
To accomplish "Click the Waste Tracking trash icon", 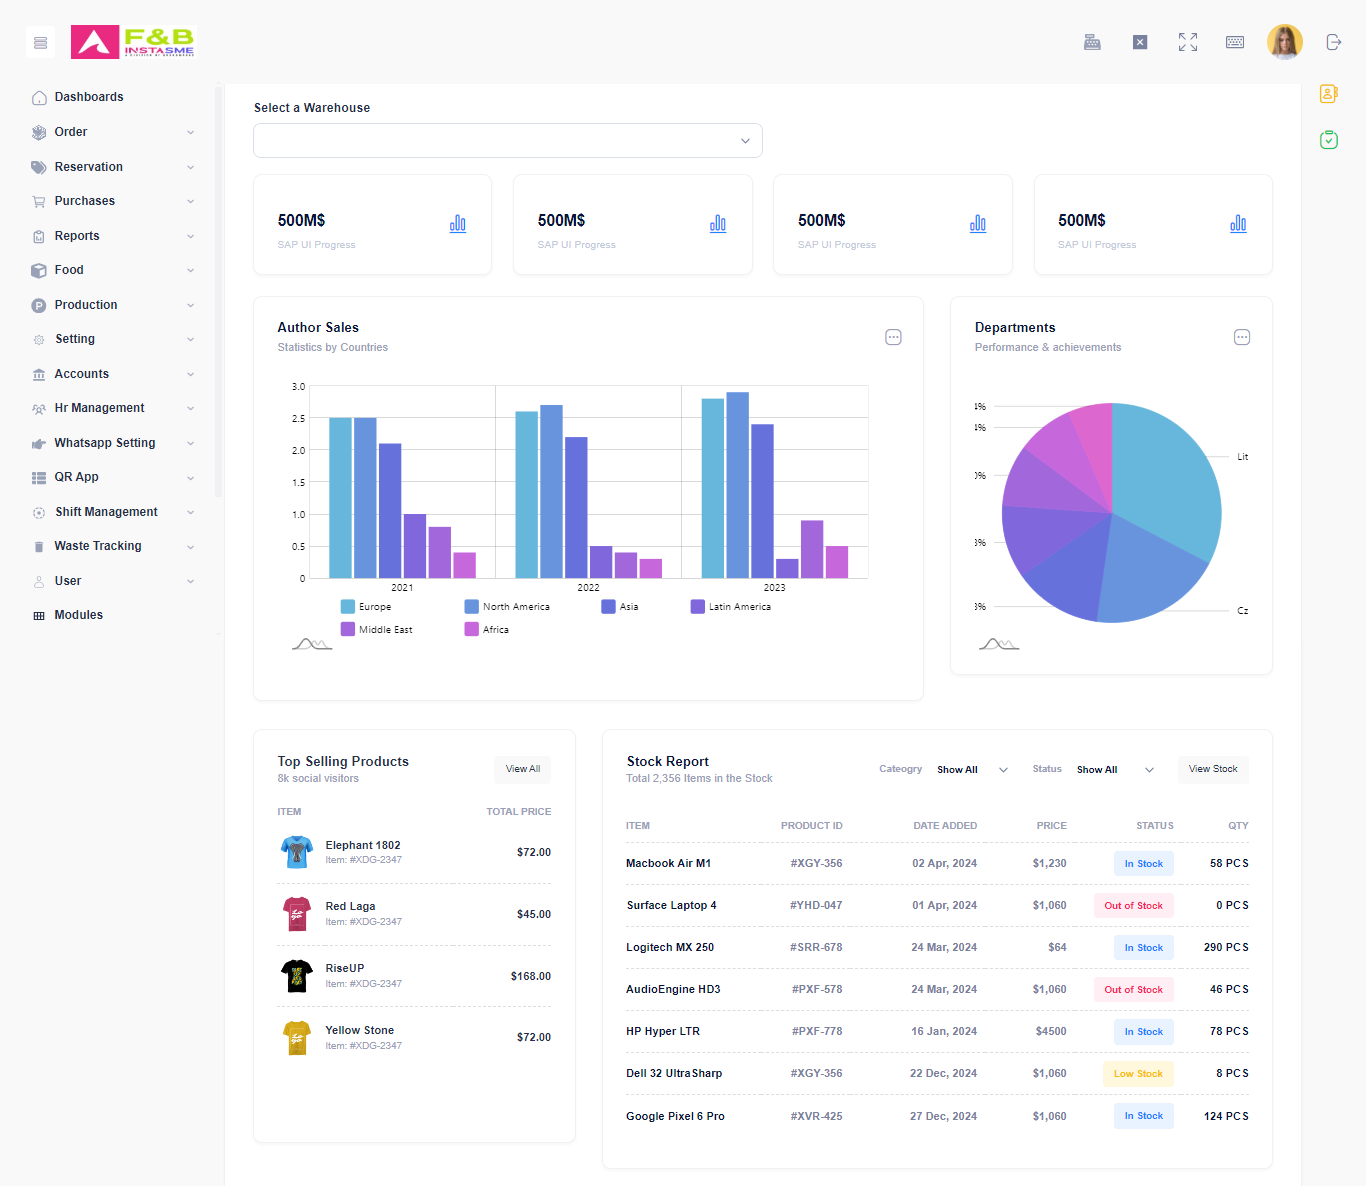I will click(39, 547).
